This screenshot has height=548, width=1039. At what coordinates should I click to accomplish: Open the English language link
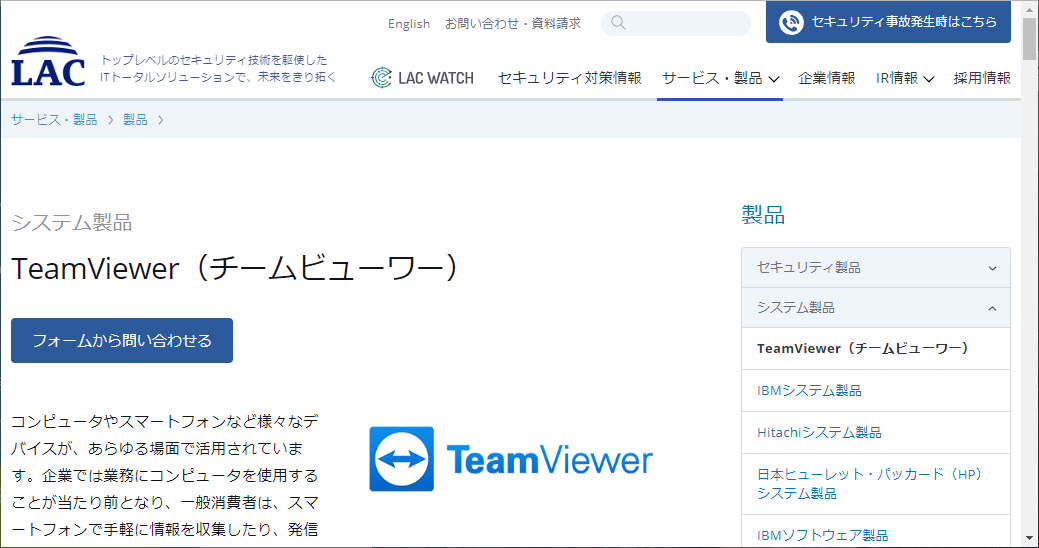coord(409,23)
